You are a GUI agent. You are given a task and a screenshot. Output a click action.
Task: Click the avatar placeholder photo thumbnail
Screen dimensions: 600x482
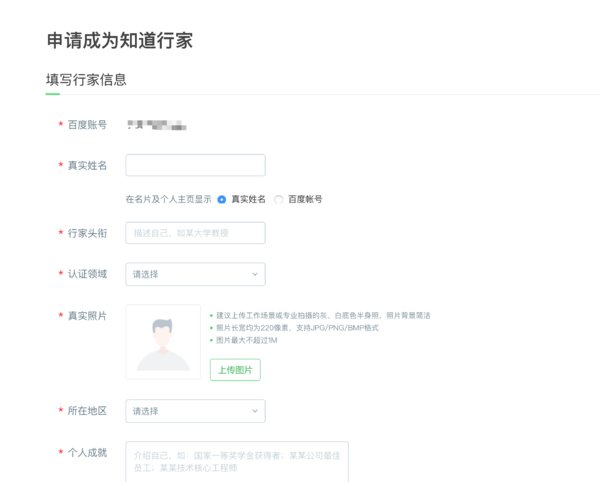[x=163, y=342]
